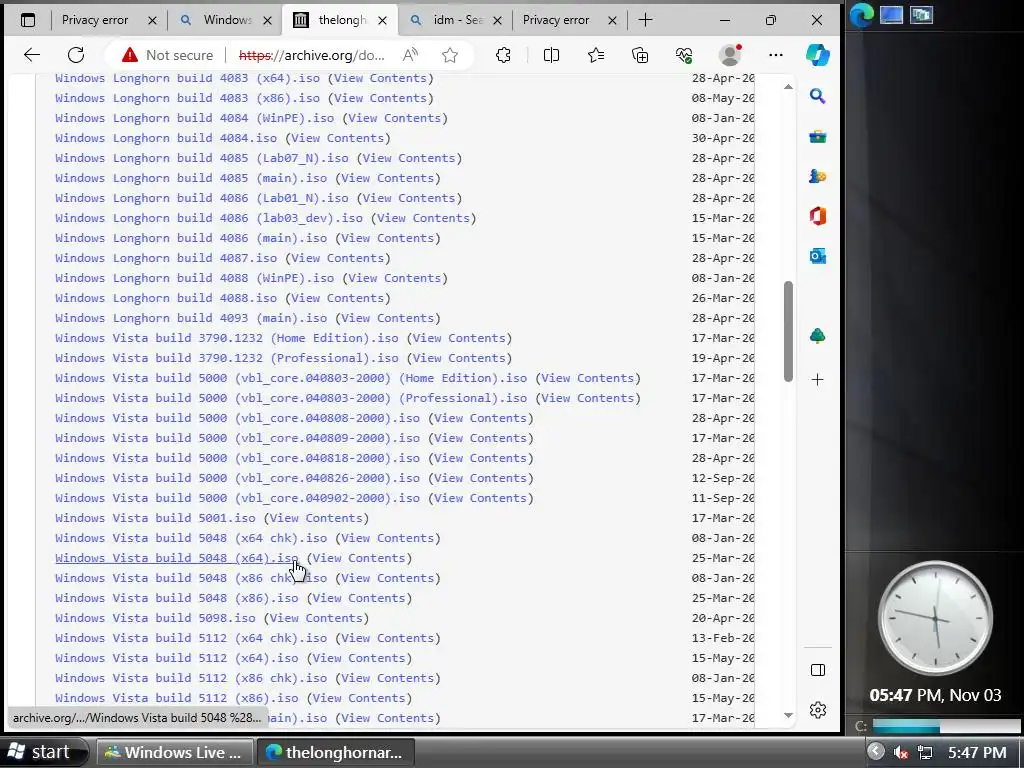Open the sidebar Search icon
The image size is (1024, 768).
(x=818, y=97)
